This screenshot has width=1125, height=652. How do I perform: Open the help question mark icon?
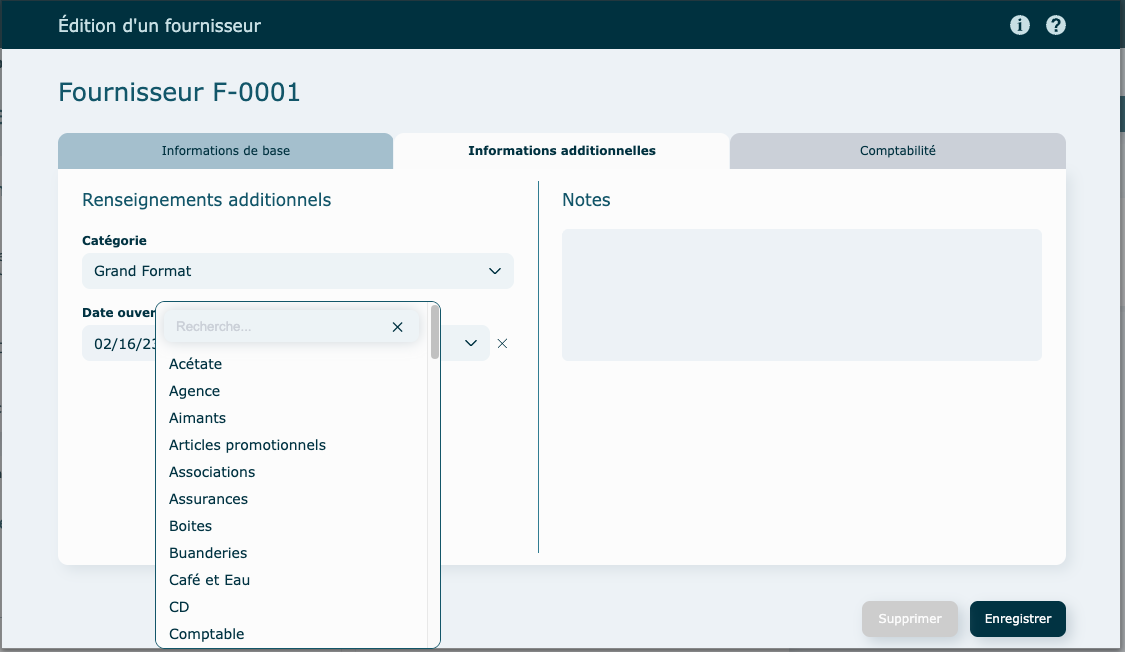pos(1056,25)
